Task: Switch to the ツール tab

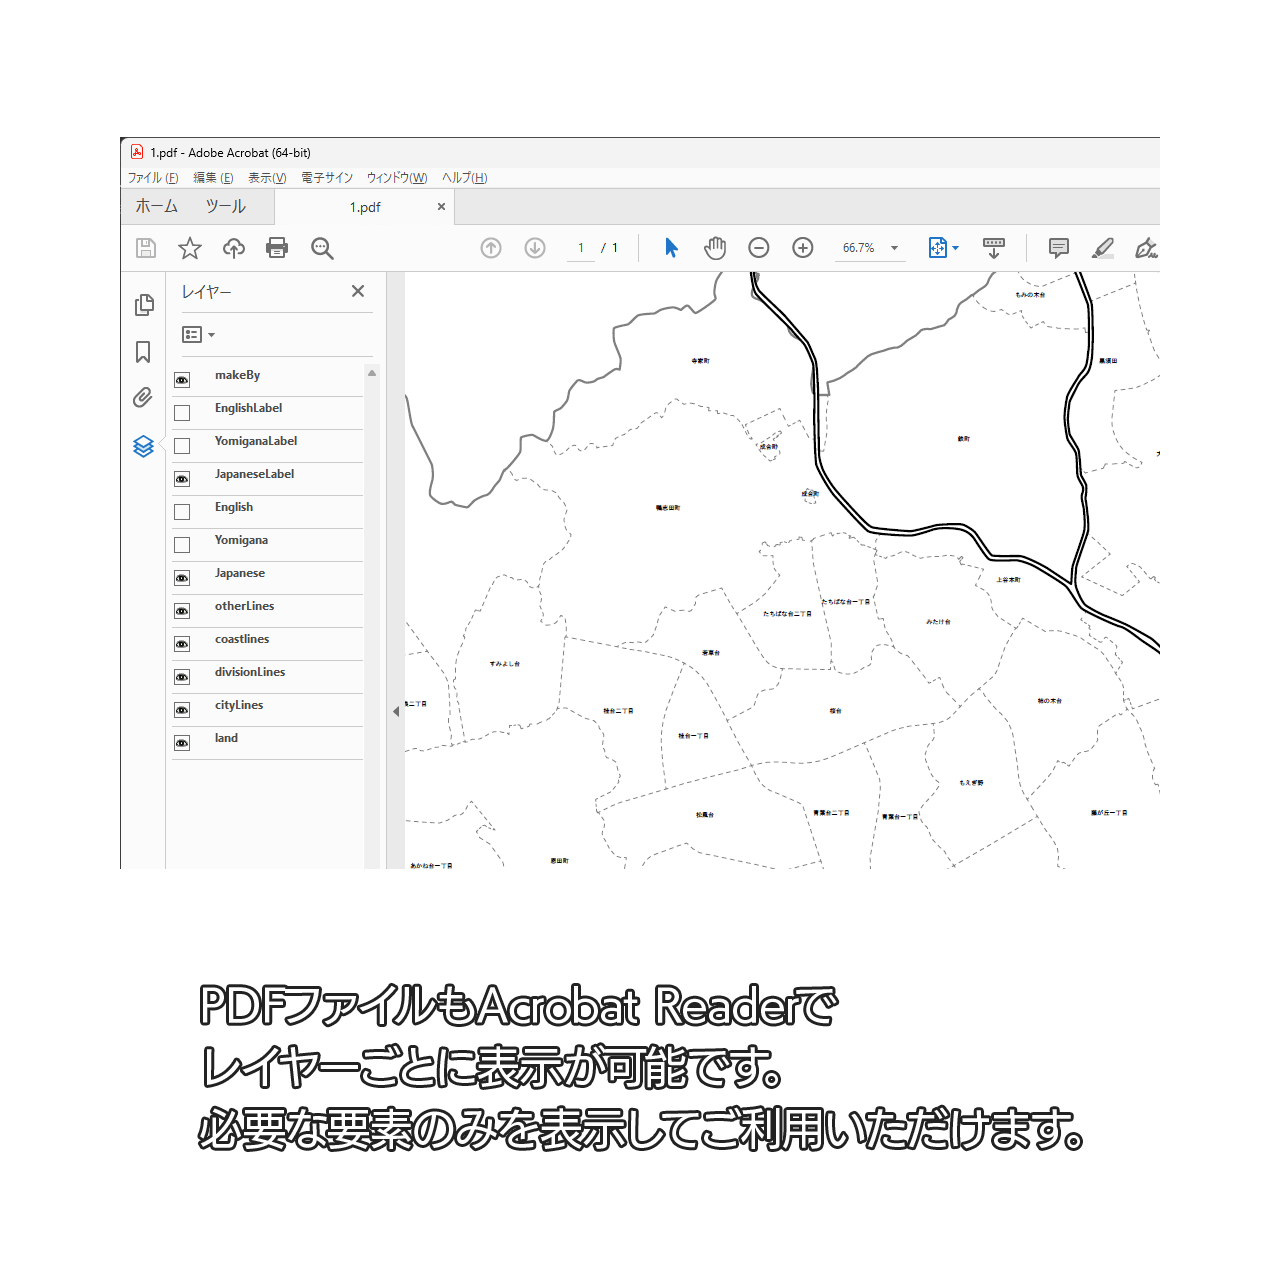Action: pyautogui.click(x=226, y=206)
